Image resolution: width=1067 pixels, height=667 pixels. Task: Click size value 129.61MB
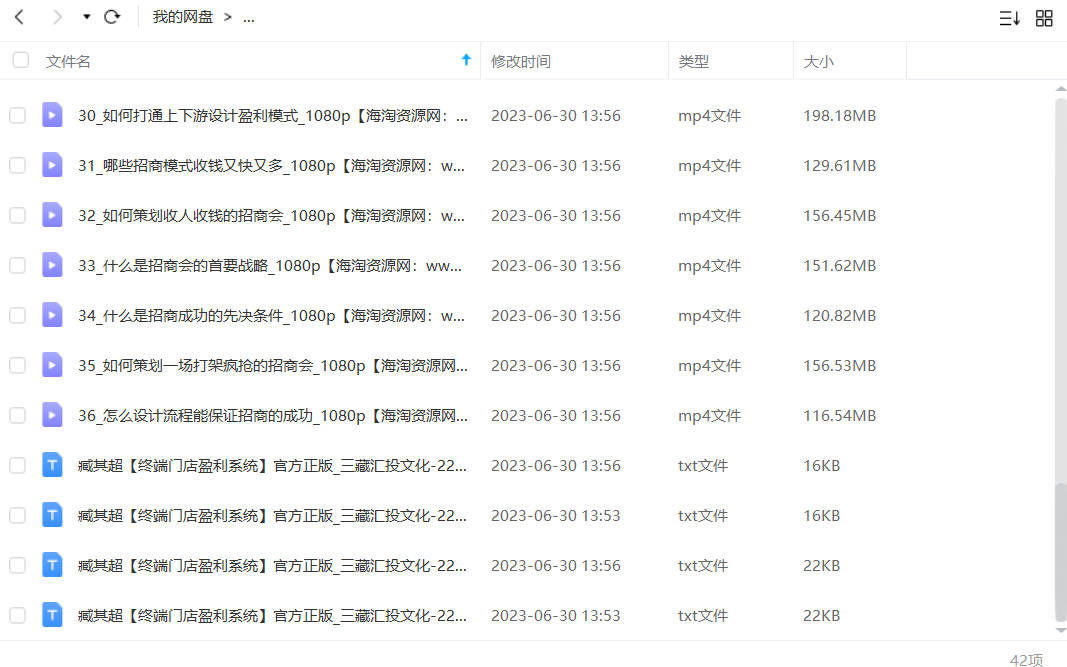(839, 166)
